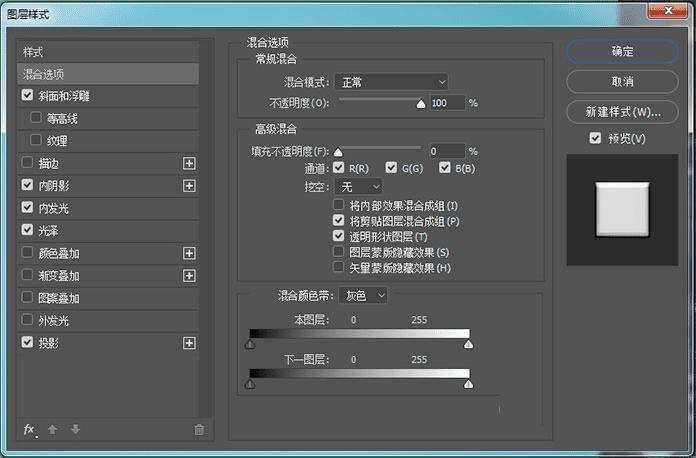The width and height of the screenshot is (696, 458).
Task: Open 混合颜色带 dropdown showing 灰色
Action: [363, 296]
